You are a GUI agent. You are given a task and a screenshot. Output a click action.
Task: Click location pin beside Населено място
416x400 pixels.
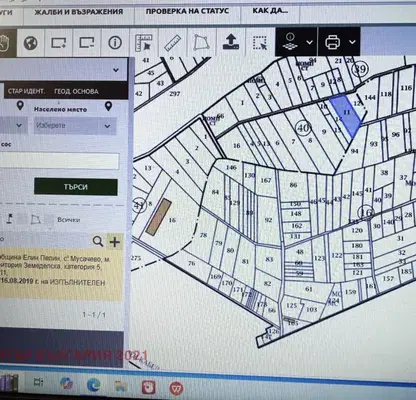108,106
